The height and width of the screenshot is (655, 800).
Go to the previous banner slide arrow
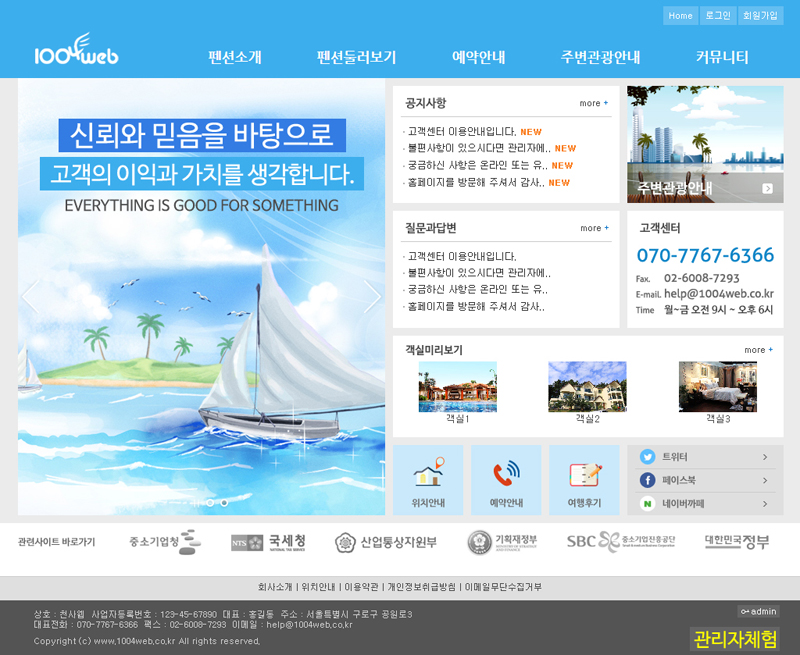(x=30, y=296)
